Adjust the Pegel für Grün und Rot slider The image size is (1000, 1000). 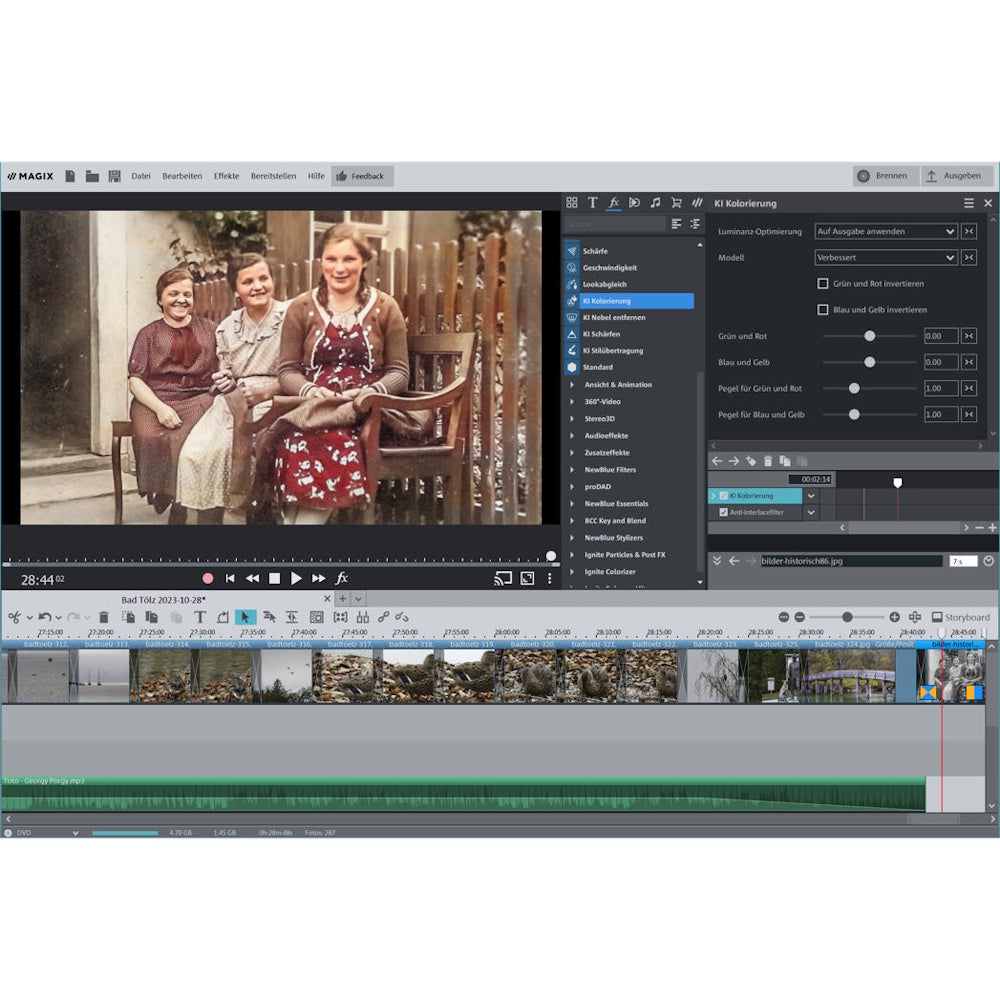click(853, 388)
